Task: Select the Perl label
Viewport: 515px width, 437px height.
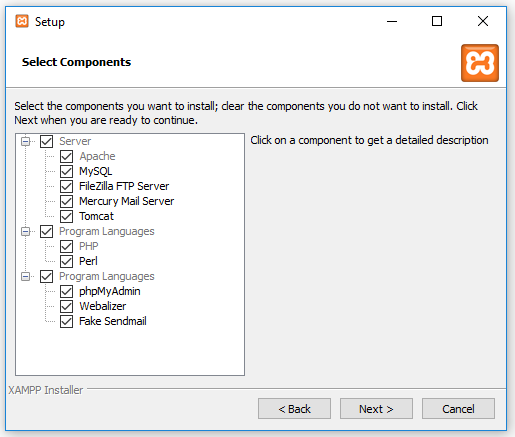Action: pyautogui.click(x=88, y=261)
